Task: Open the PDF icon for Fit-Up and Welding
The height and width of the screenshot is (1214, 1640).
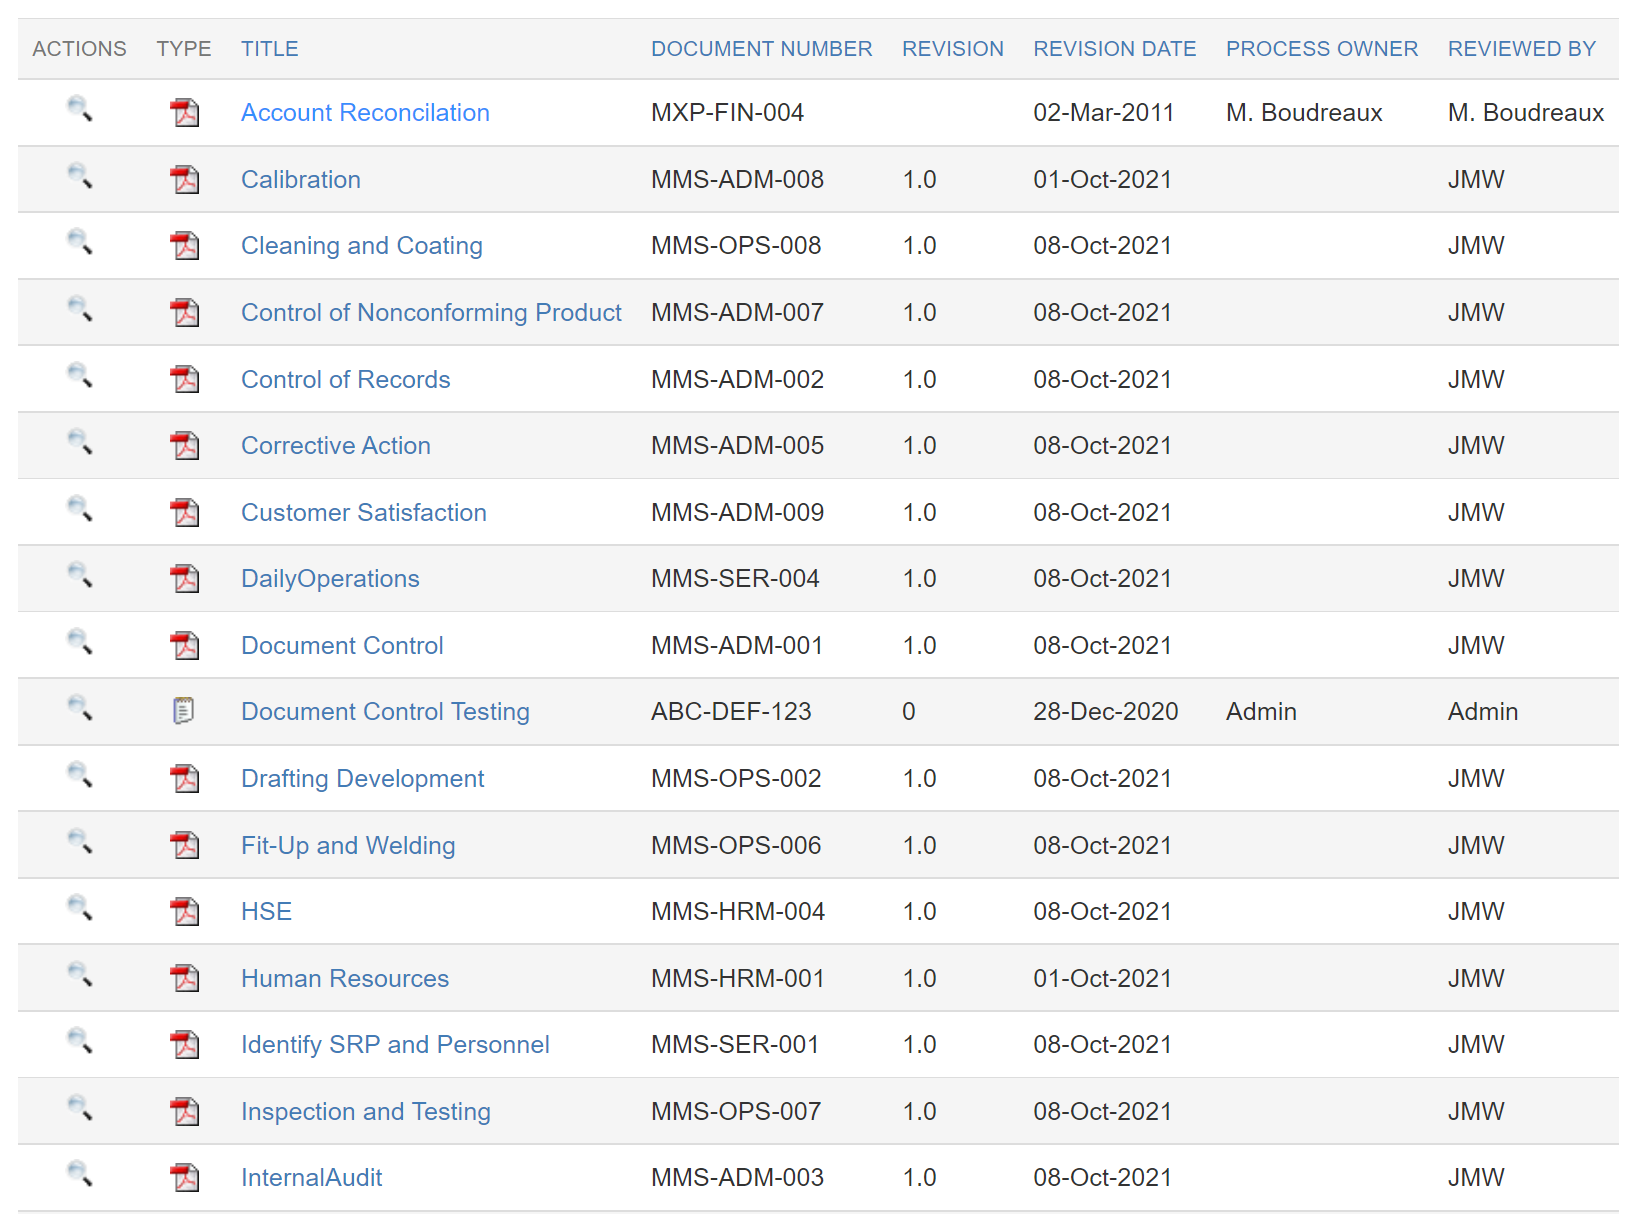Action: 184,845
